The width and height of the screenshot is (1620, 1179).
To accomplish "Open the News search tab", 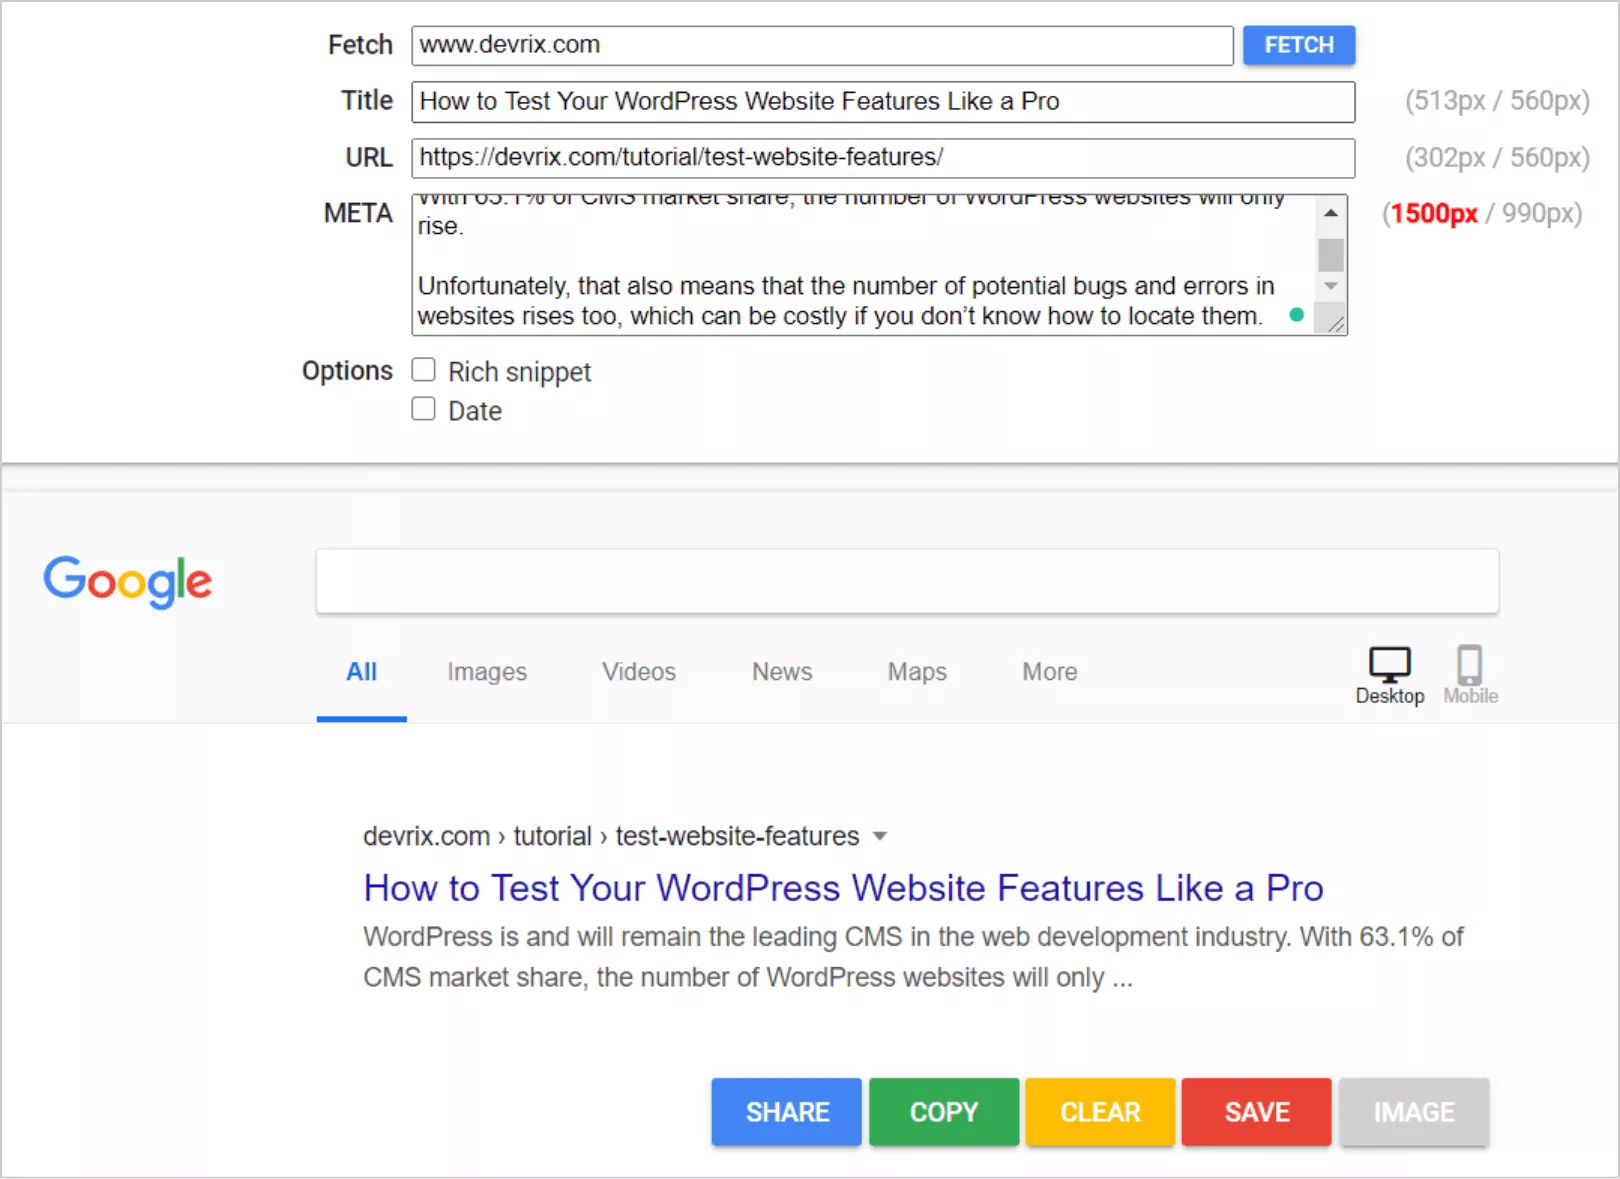I will coord(782,672).
